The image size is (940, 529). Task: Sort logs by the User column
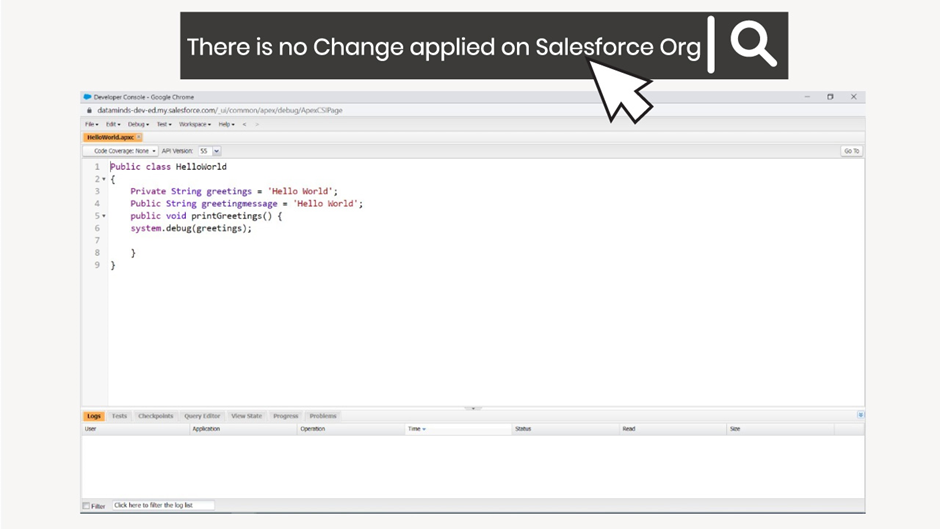[x=135, y=429]
